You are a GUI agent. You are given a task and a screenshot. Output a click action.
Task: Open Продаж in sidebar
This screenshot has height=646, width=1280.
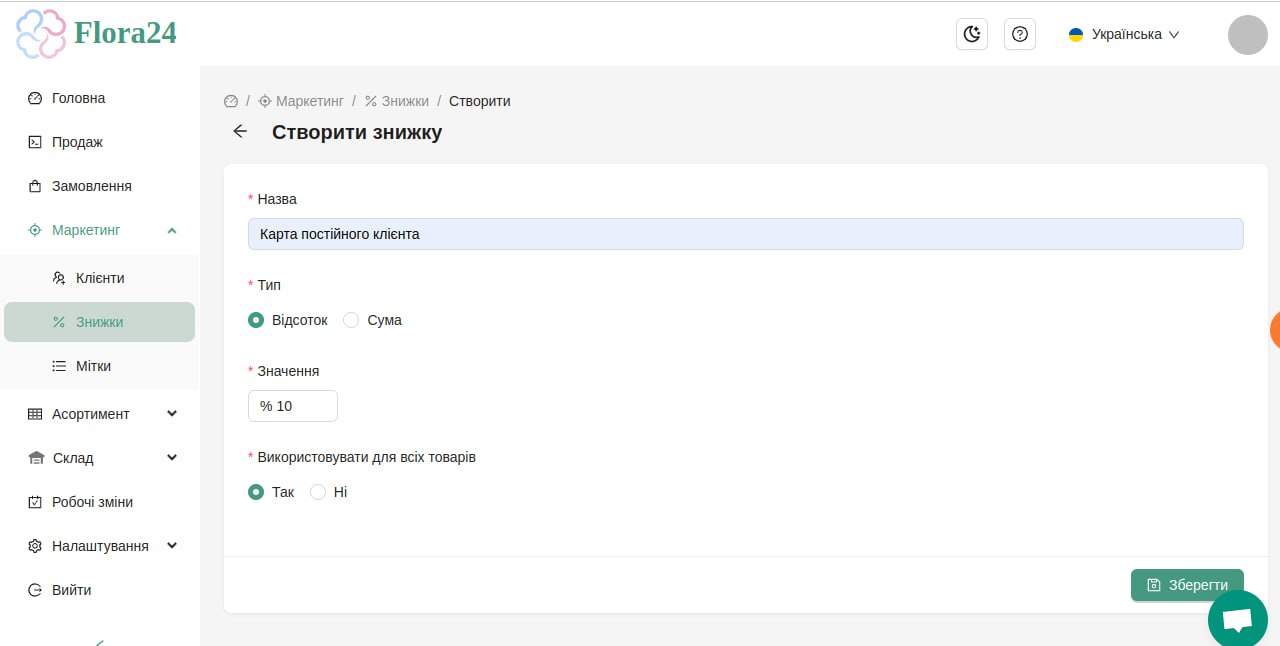pyautogui.click(x=100, y=142)
